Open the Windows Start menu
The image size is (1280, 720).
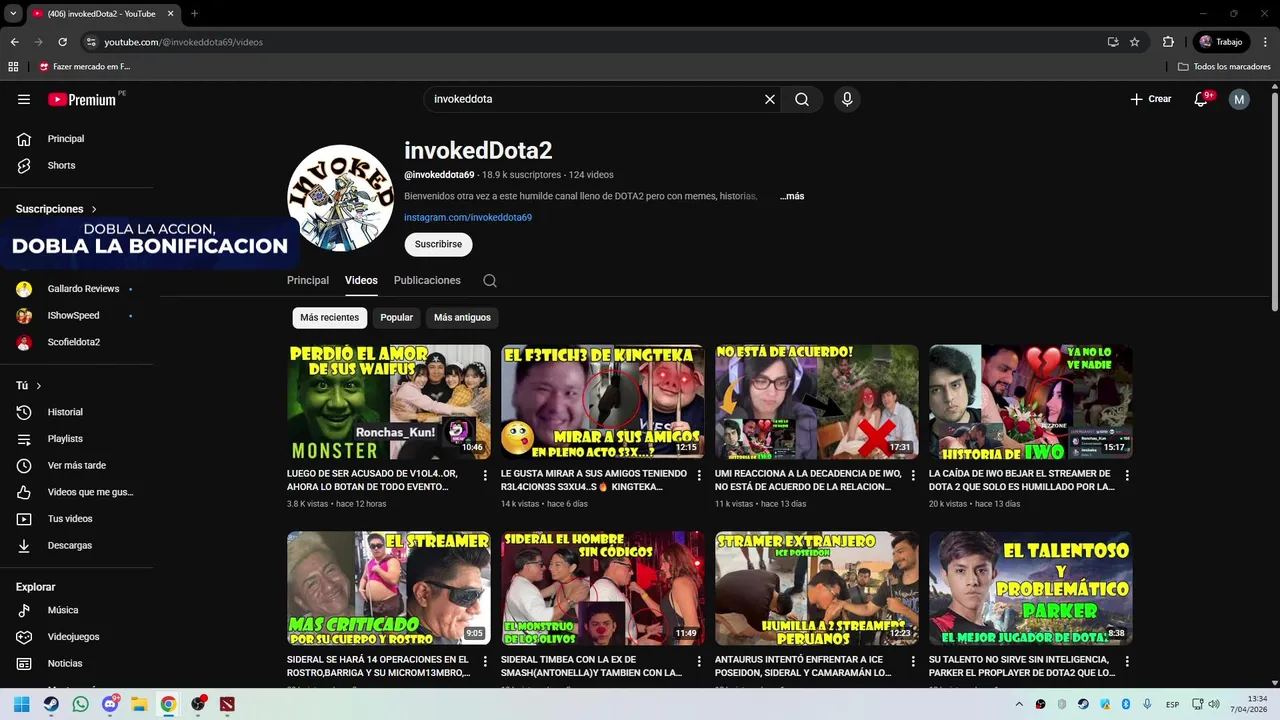pyautogui.click(x=21, y=704)
